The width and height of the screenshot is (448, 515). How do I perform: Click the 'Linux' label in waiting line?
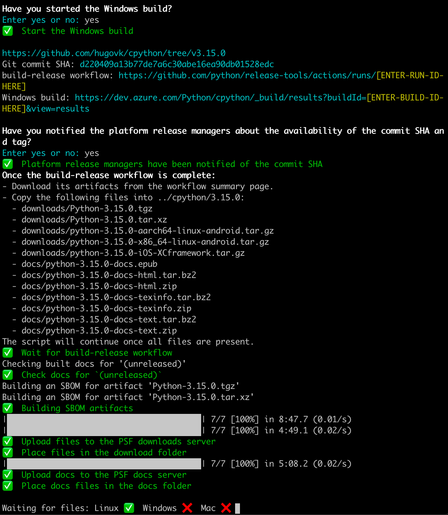[106, 508]
